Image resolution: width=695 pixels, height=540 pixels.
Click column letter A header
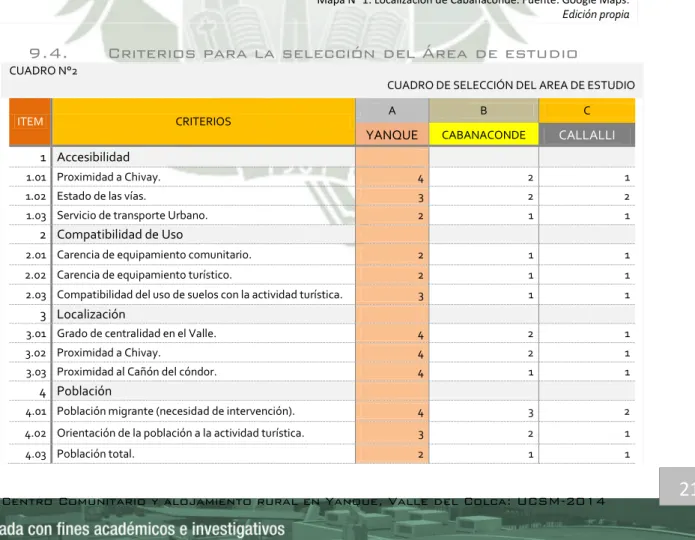click(392, 110)
